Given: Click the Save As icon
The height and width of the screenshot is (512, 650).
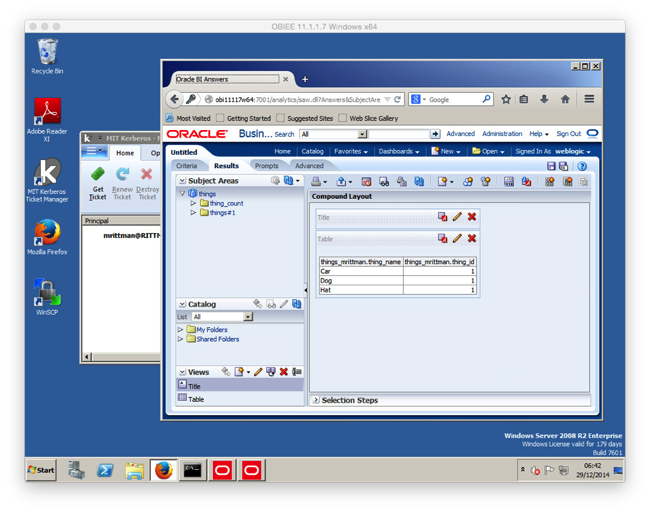Looking at the screenshot, I should point(563,166).
